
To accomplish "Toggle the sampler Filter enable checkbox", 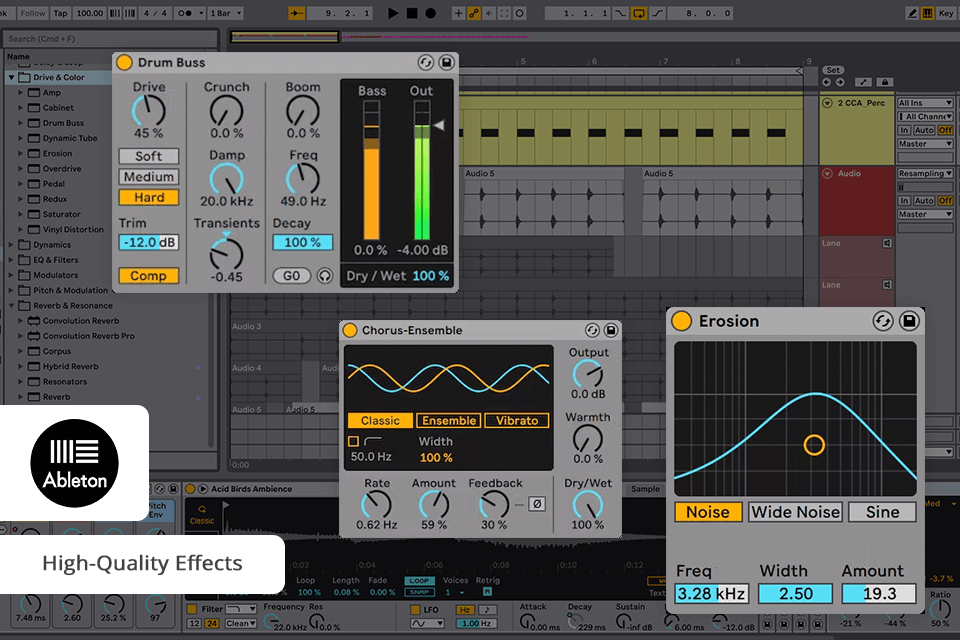I will coord(192,609).
